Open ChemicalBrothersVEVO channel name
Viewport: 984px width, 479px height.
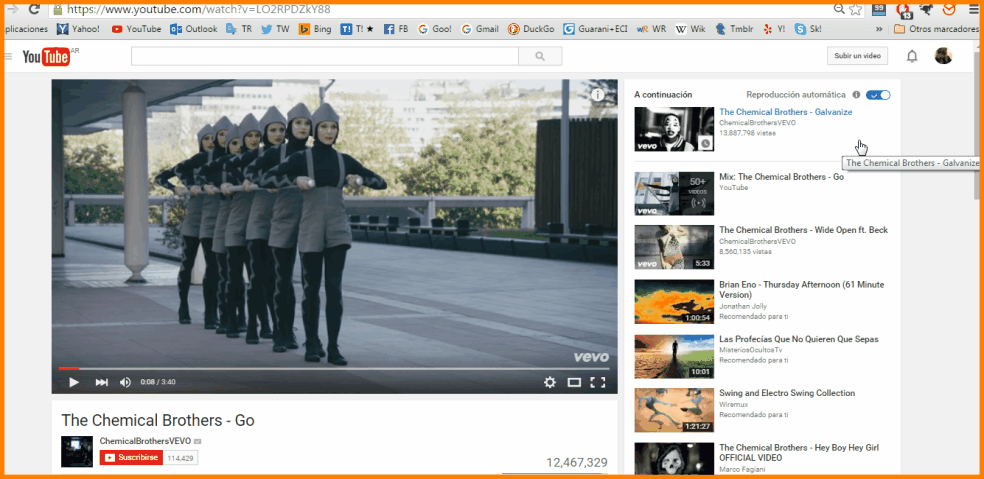[x=146, y=441]
